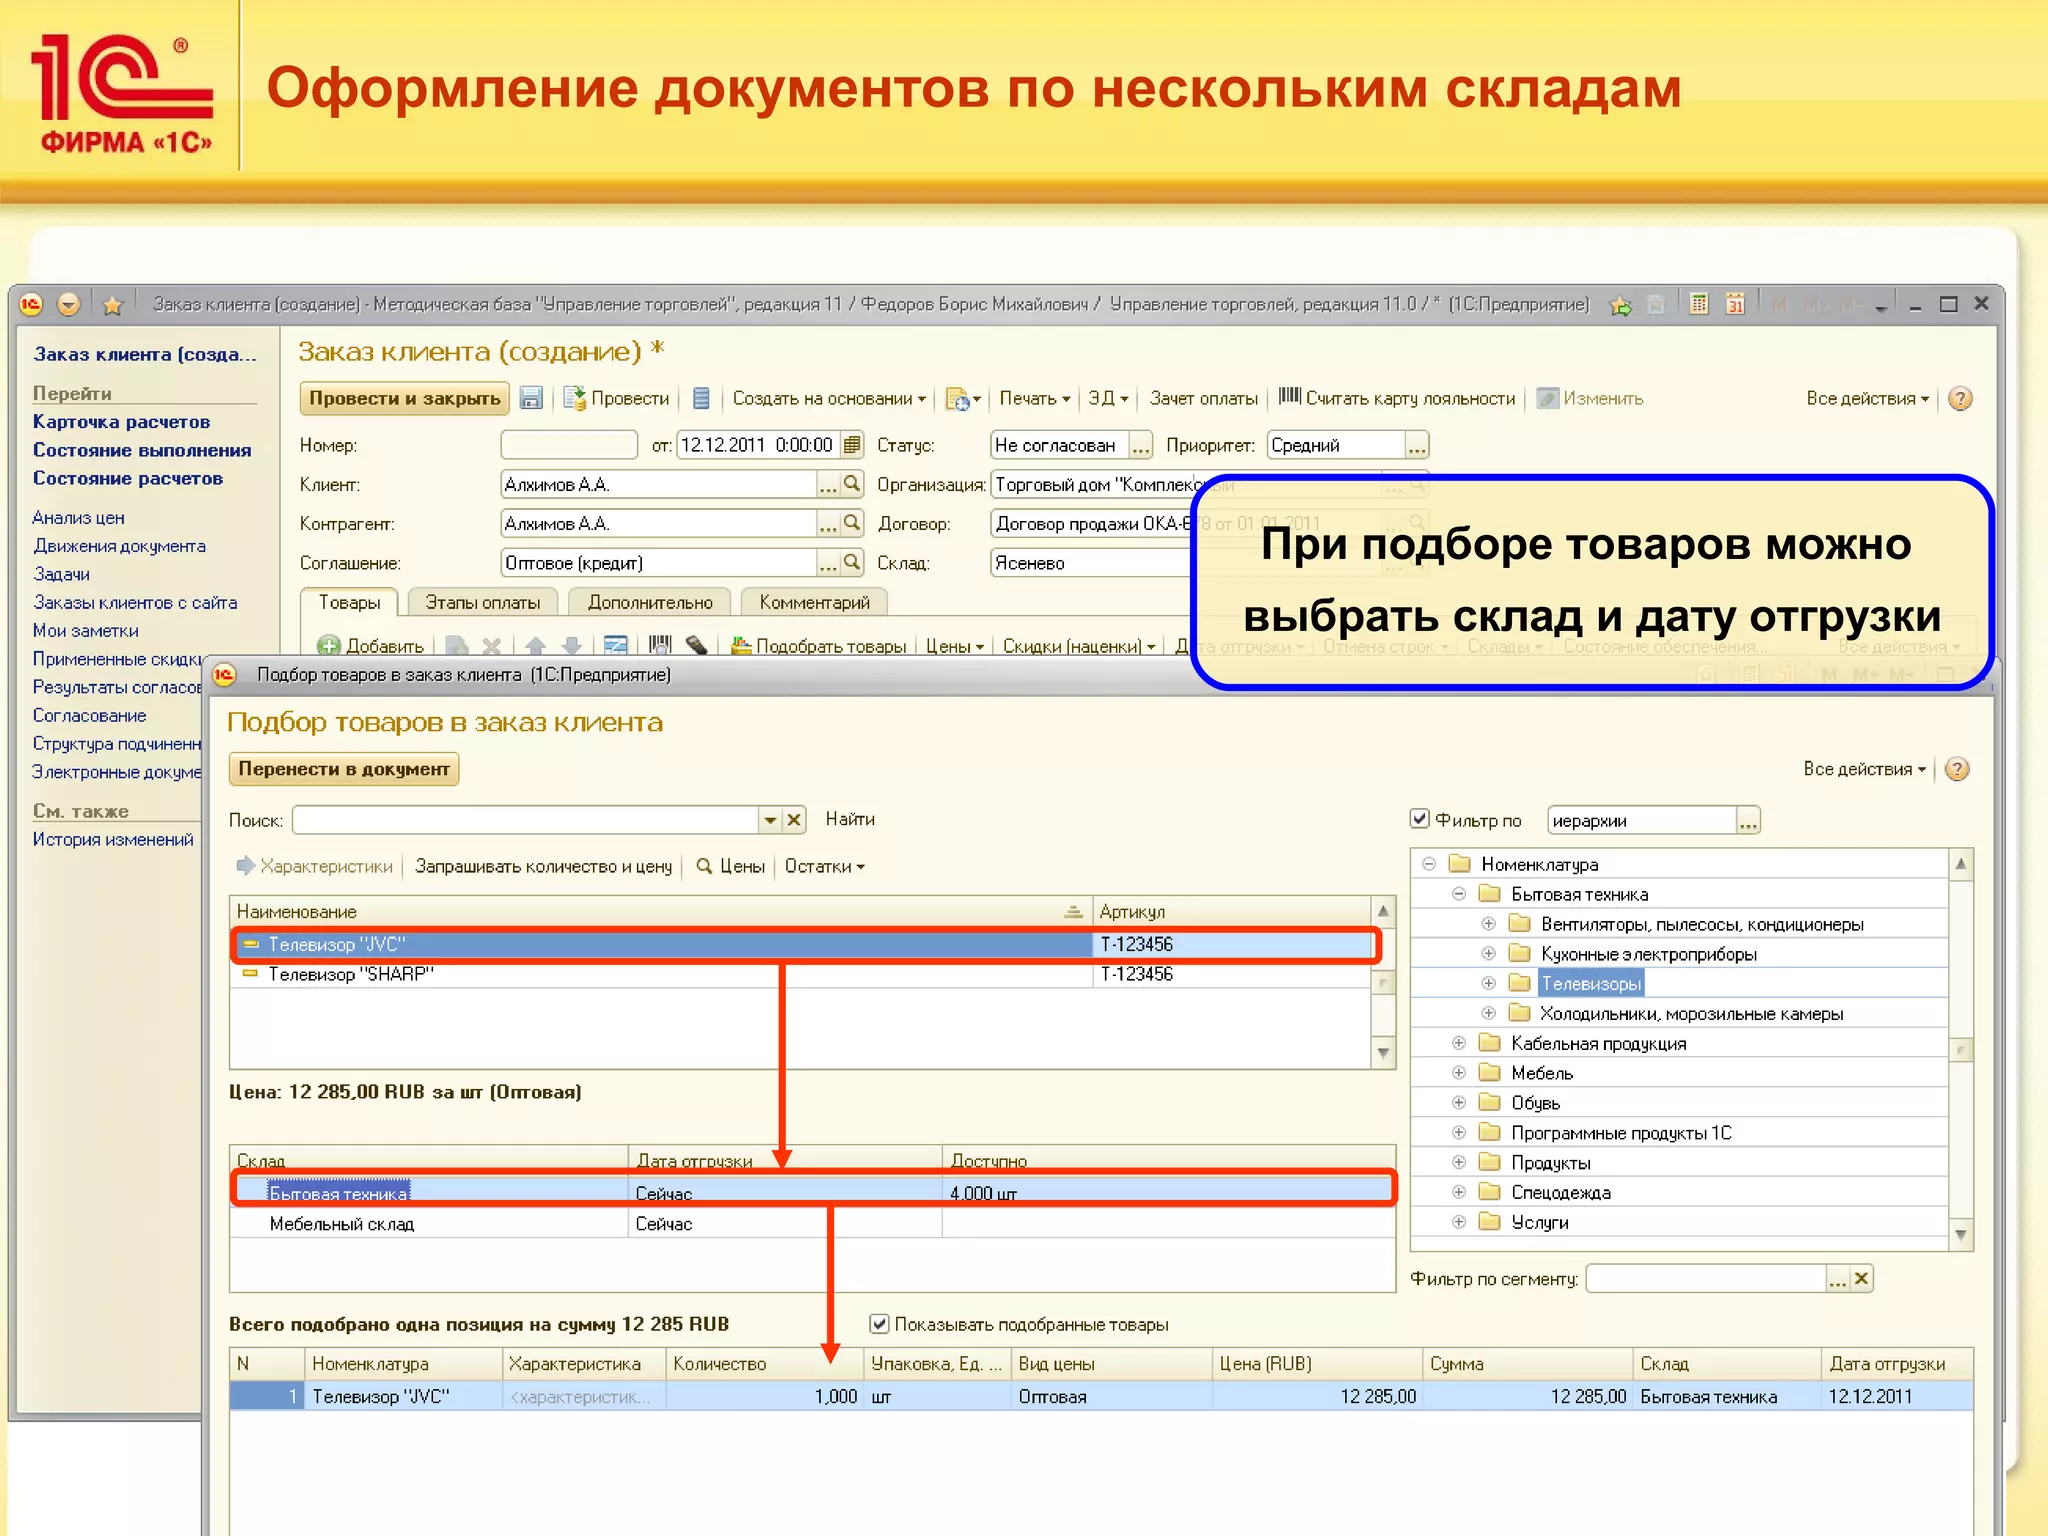Open selection ellipsis for Статус field
Viewport: 2048px width, 1536px height.
[1140, 445]
